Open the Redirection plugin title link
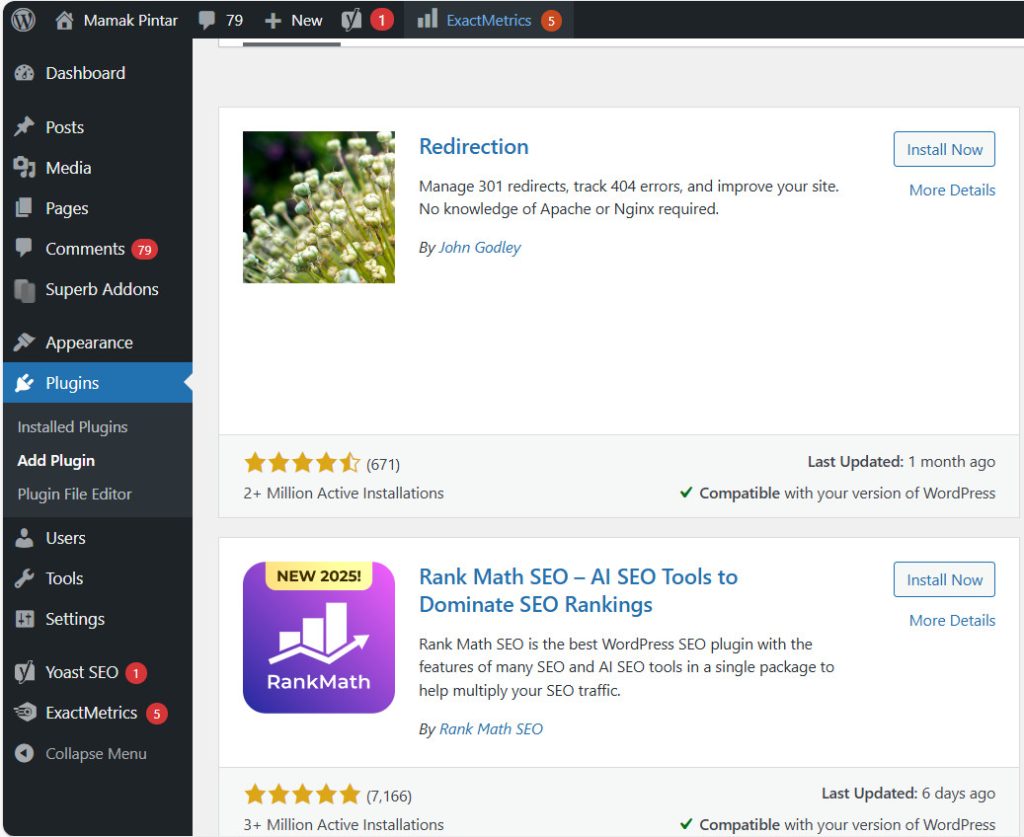 (473, 146)
